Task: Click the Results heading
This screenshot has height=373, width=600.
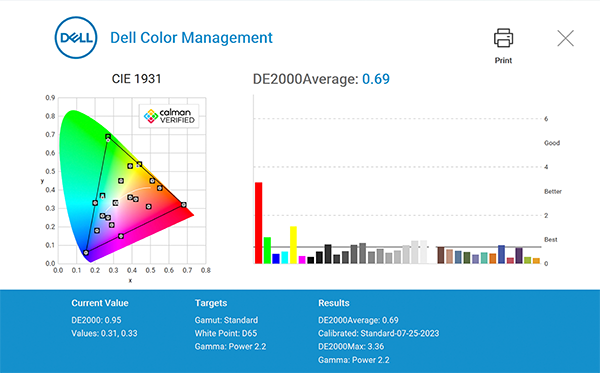Action: [334, 303]
